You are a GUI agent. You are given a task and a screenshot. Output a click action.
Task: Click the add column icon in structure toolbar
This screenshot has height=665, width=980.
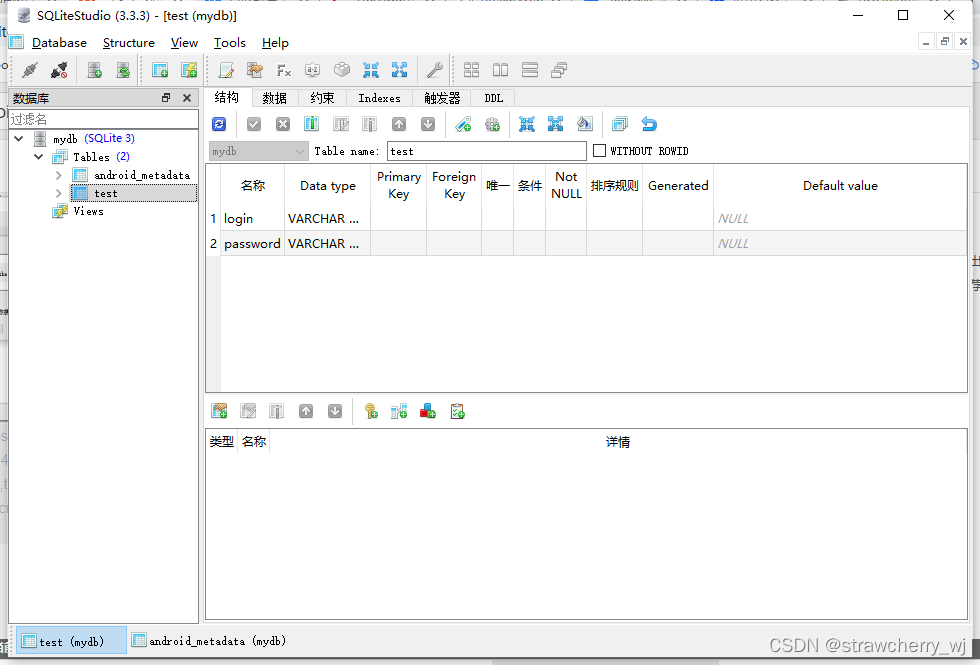point(311,124)
